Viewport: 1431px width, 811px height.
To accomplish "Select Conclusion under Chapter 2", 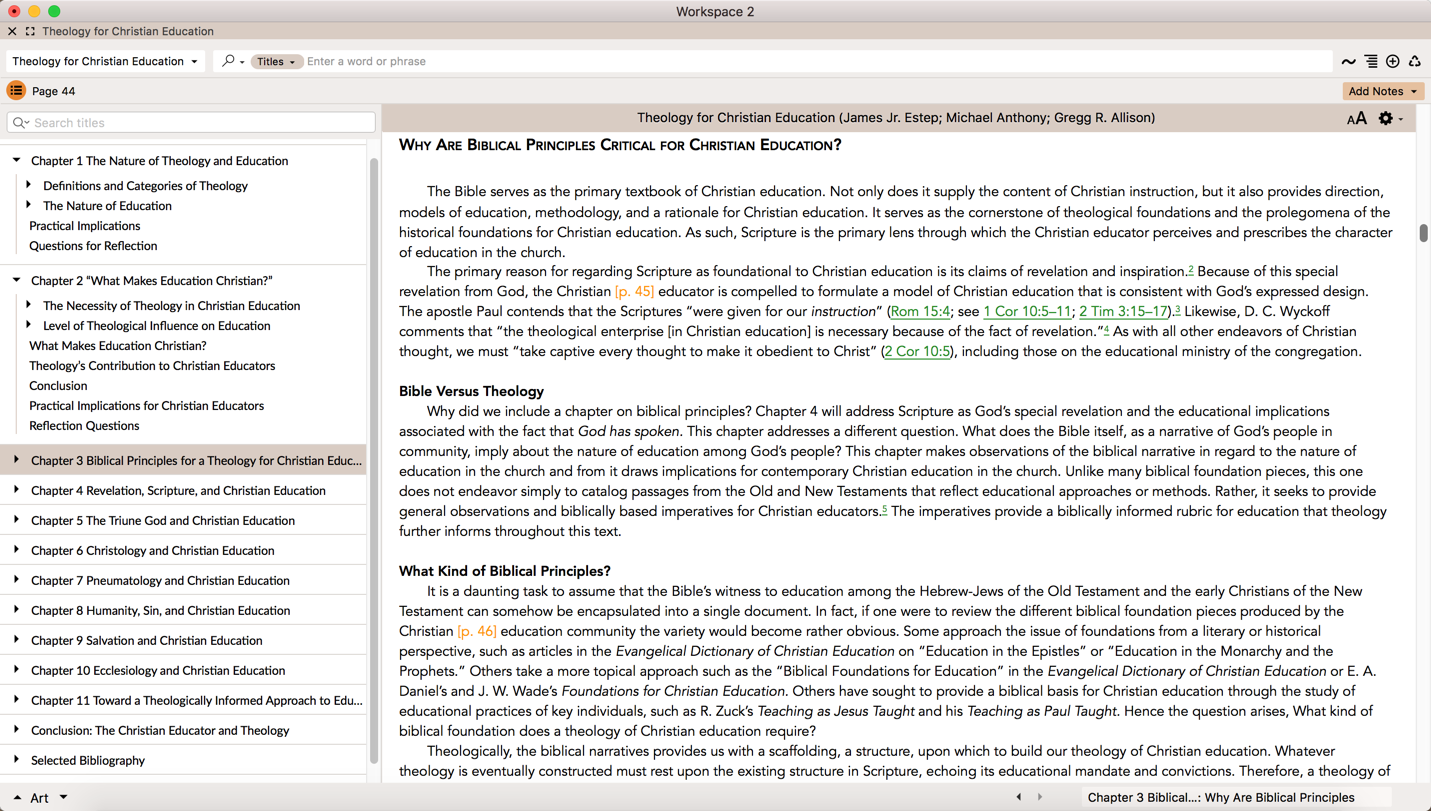I will 58,386.
